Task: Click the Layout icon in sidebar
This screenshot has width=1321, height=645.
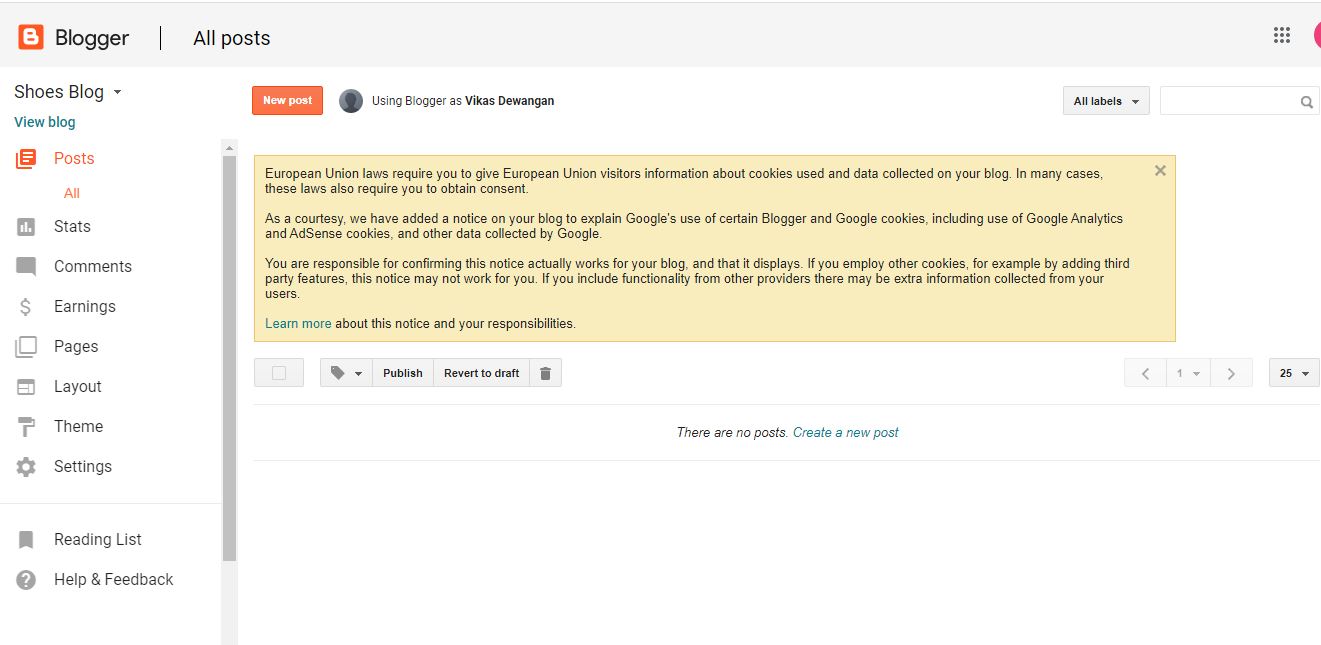Action: (26, 387)
